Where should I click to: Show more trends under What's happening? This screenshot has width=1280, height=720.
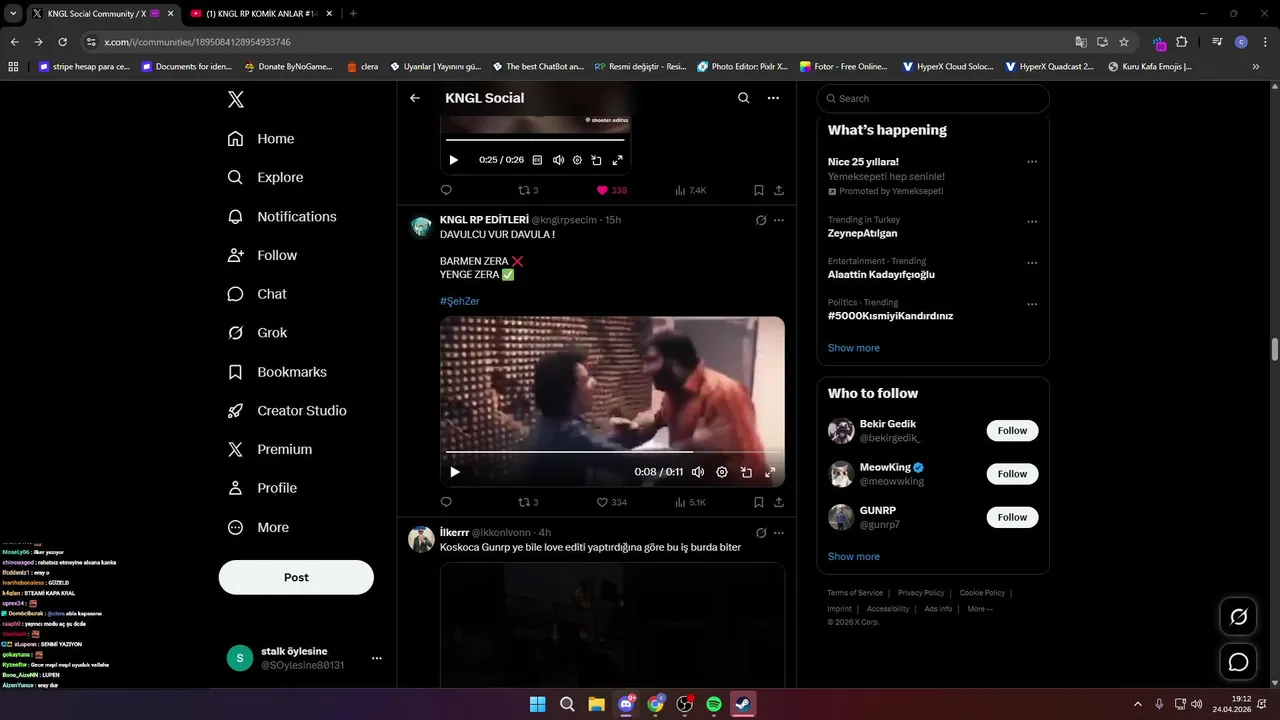coord(854,348)
